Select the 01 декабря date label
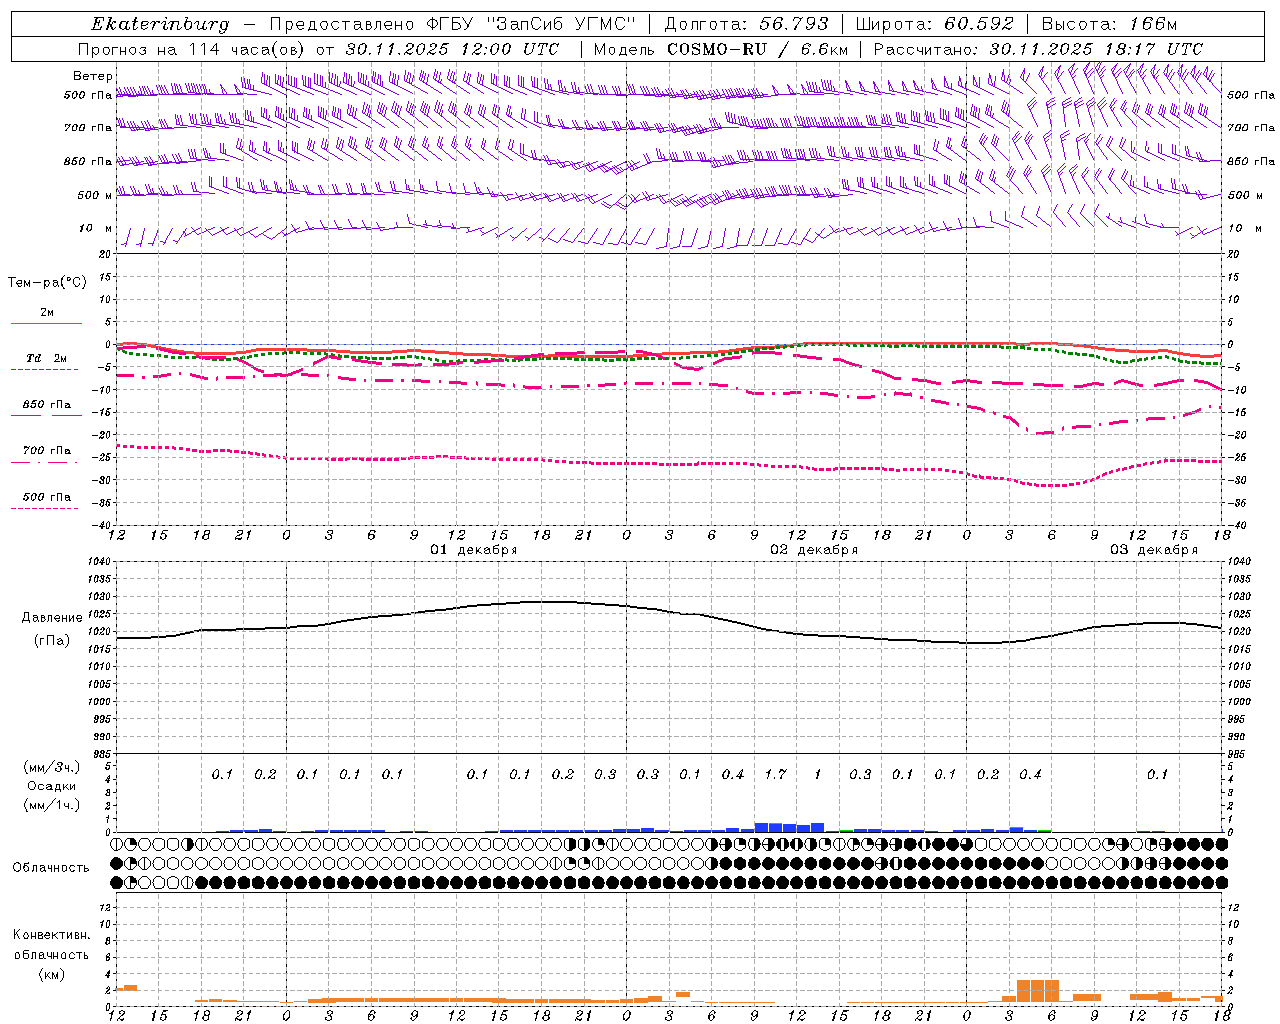Screen dimensions: 1280x1024 [474, 550]
